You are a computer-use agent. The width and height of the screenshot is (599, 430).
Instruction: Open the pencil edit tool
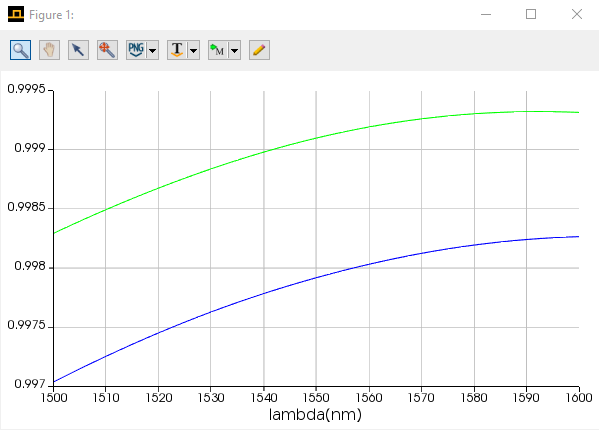pyautogui.click(x=259, y=50)
